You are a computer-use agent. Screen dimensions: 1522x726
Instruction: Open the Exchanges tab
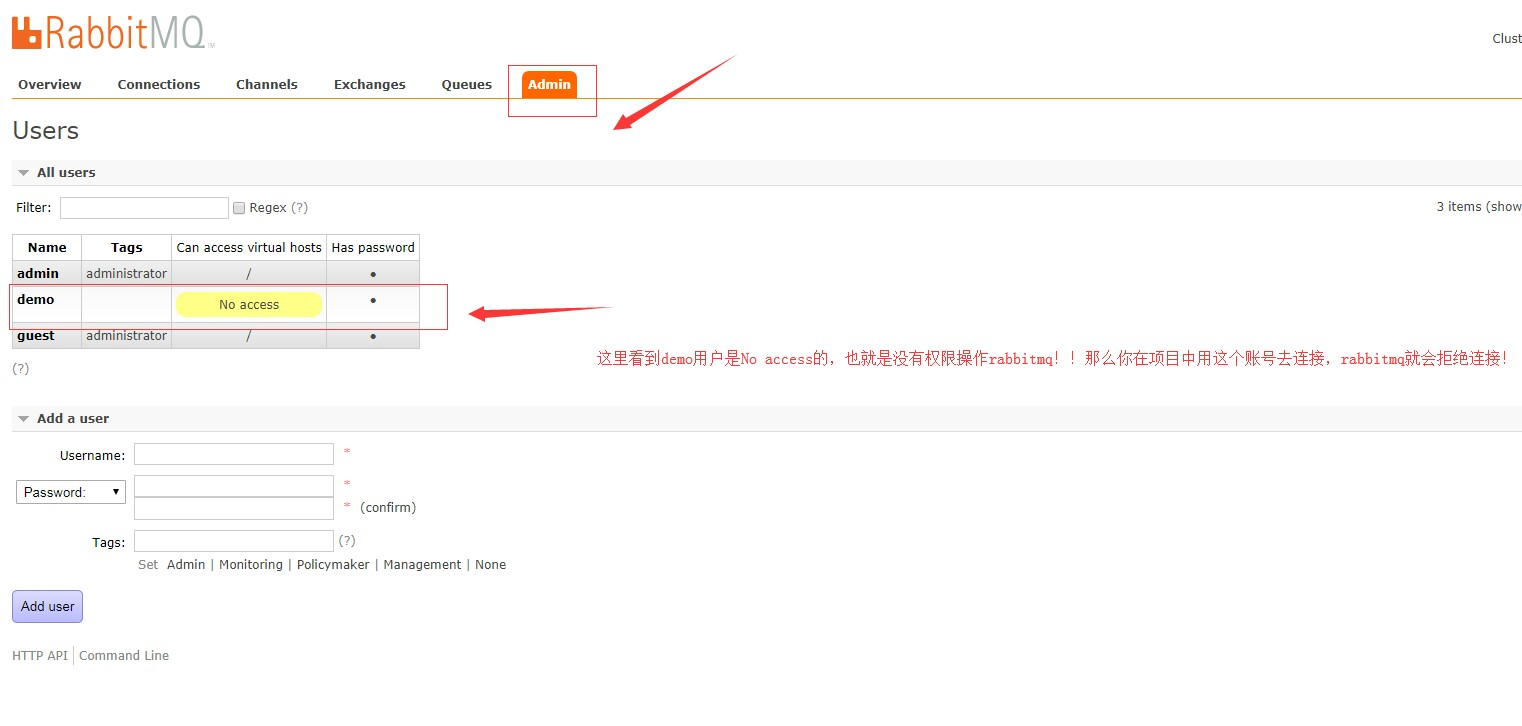pyautogui.click(x=370, y=84)
